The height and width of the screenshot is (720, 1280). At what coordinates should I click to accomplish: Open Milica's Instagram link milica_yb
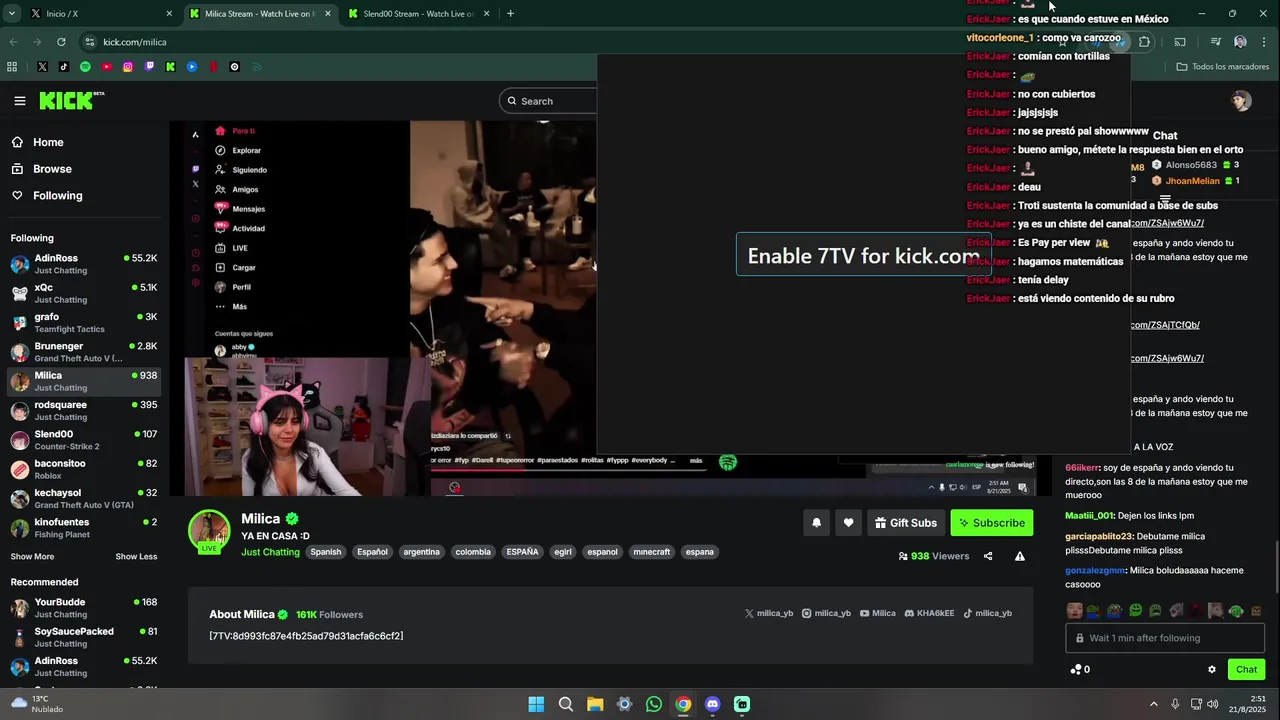tap(826, 613)
